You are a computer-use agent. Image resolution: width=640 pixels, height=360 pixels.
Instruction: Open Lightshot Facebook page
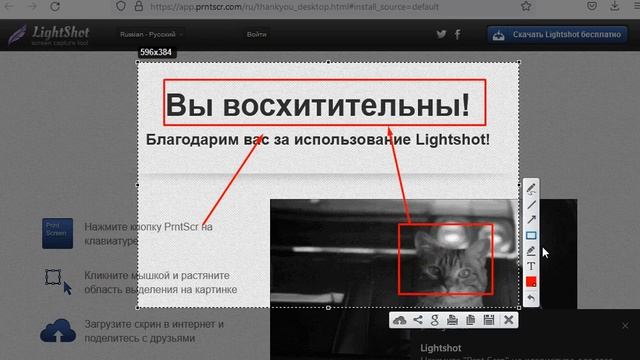coord(458,34)
